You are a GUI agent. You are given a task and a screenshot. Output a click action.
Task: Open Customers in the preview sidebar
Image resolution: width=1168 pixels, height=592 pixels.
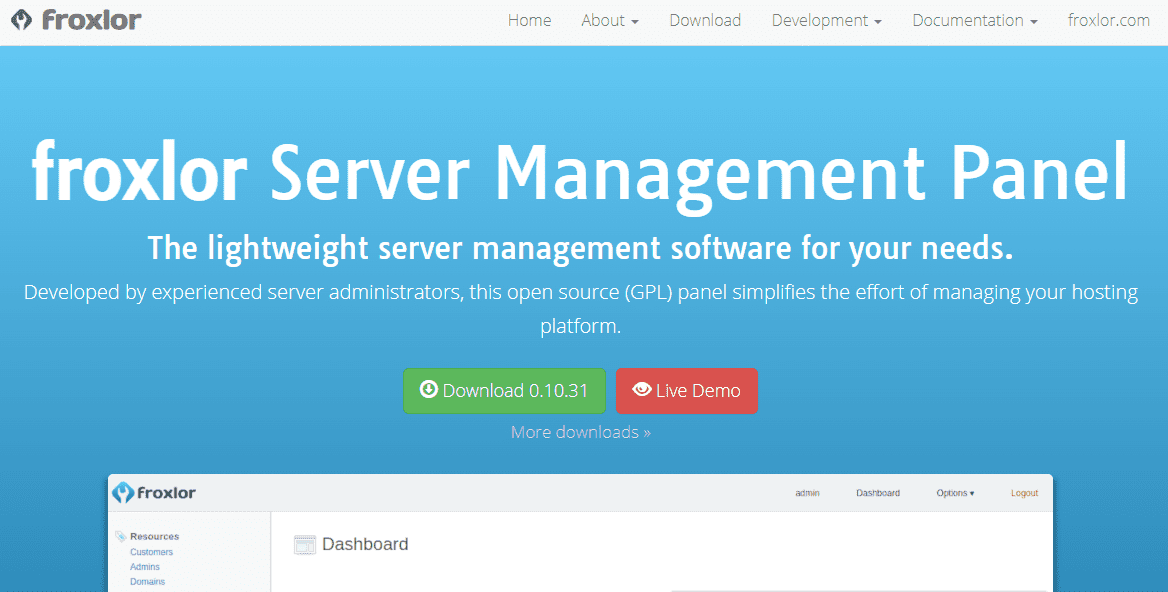(x=151, y=552)
